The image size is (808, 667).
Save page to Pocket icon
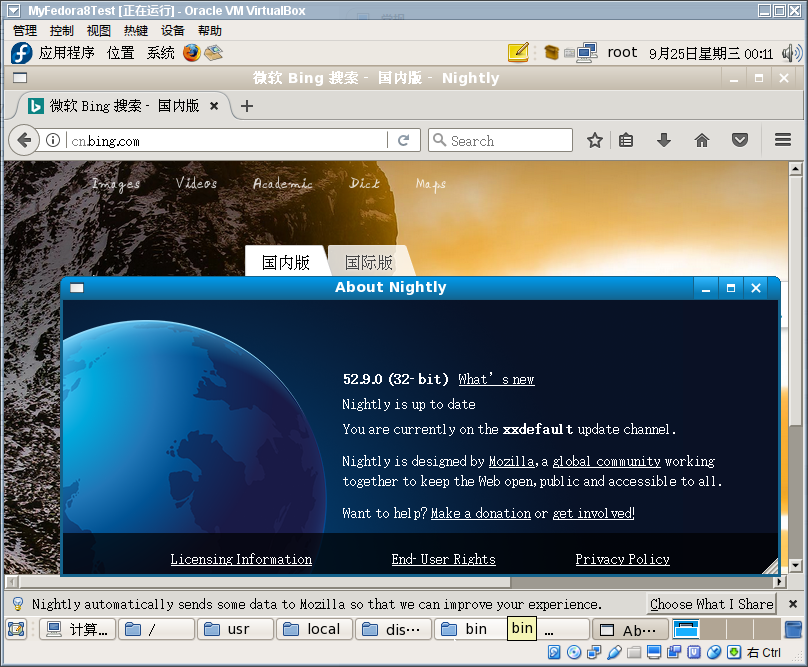tap(740, 140)
